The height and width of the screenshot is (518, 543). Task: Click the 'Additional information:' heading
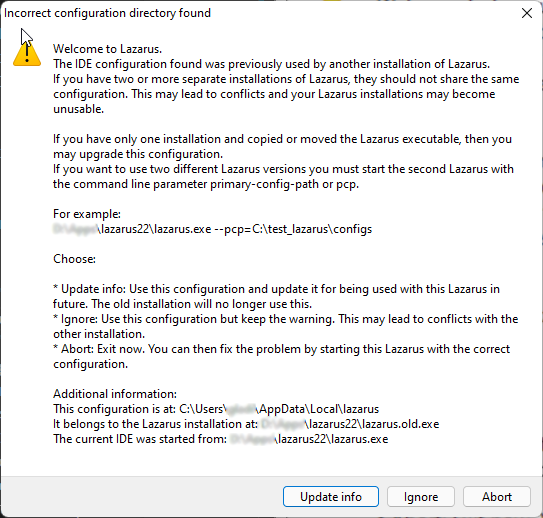(115, 394)
